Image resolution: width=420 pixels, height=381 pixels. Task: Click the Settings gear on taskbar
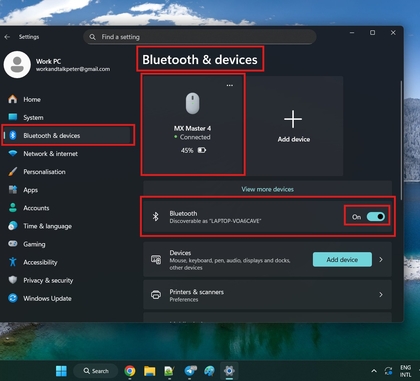pos(229,371)
